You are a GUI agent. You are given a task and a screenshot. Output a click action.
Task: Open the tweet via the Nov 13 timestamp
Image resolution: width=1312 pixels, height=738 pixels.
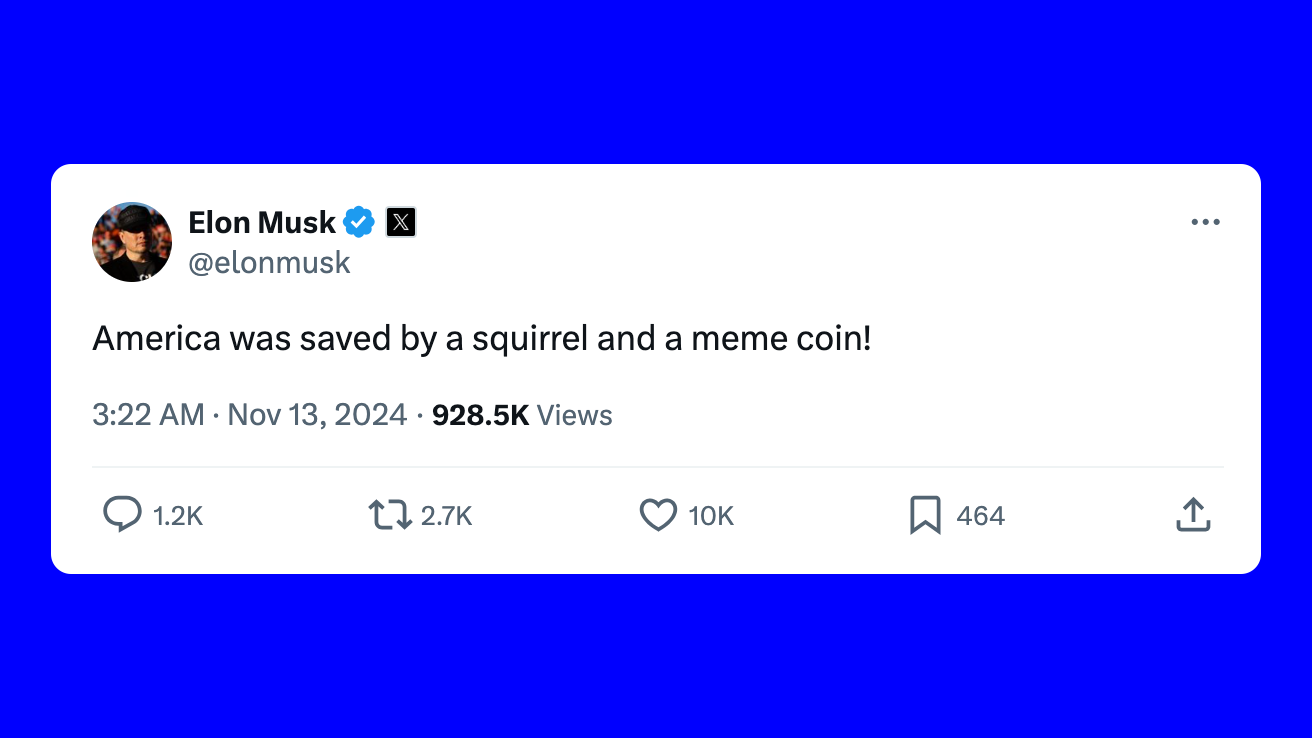317,414
